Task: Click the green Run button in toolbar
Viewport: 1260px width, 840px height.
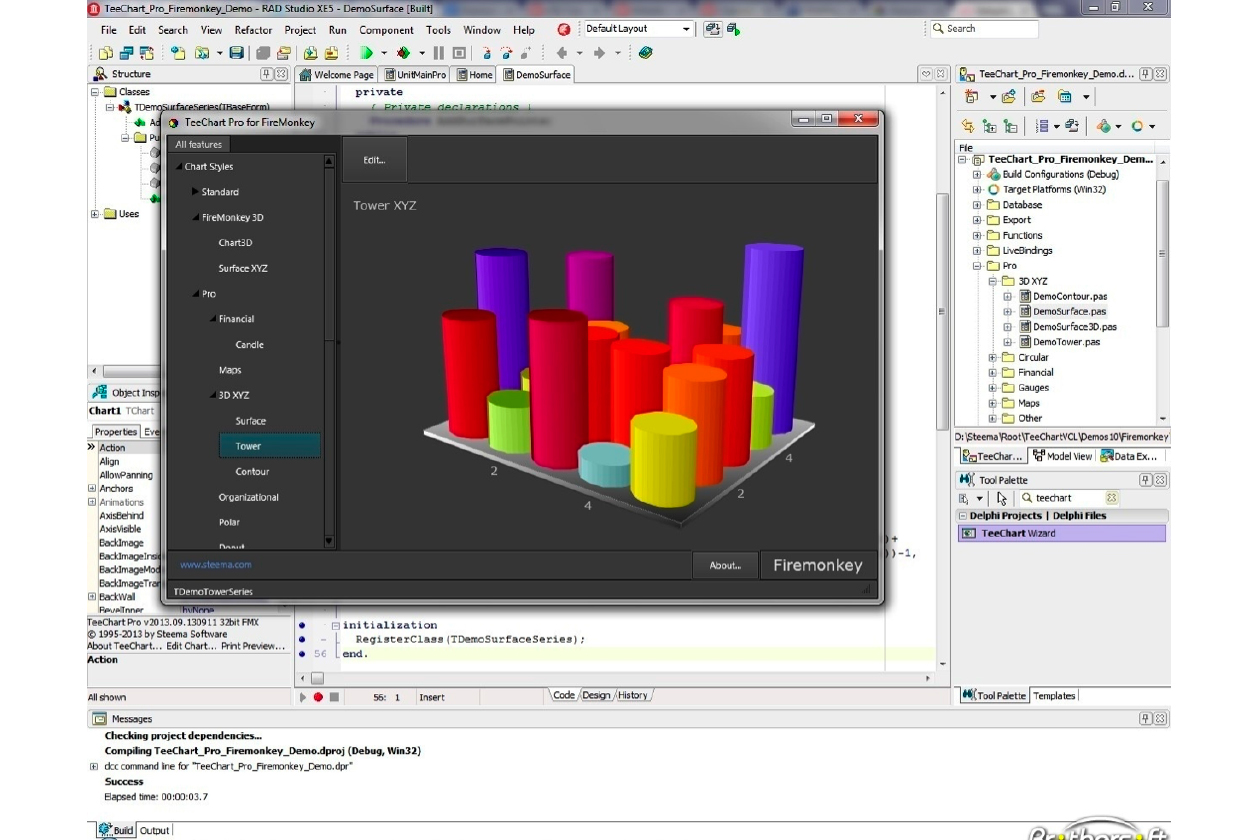Action: click(367, 53)
